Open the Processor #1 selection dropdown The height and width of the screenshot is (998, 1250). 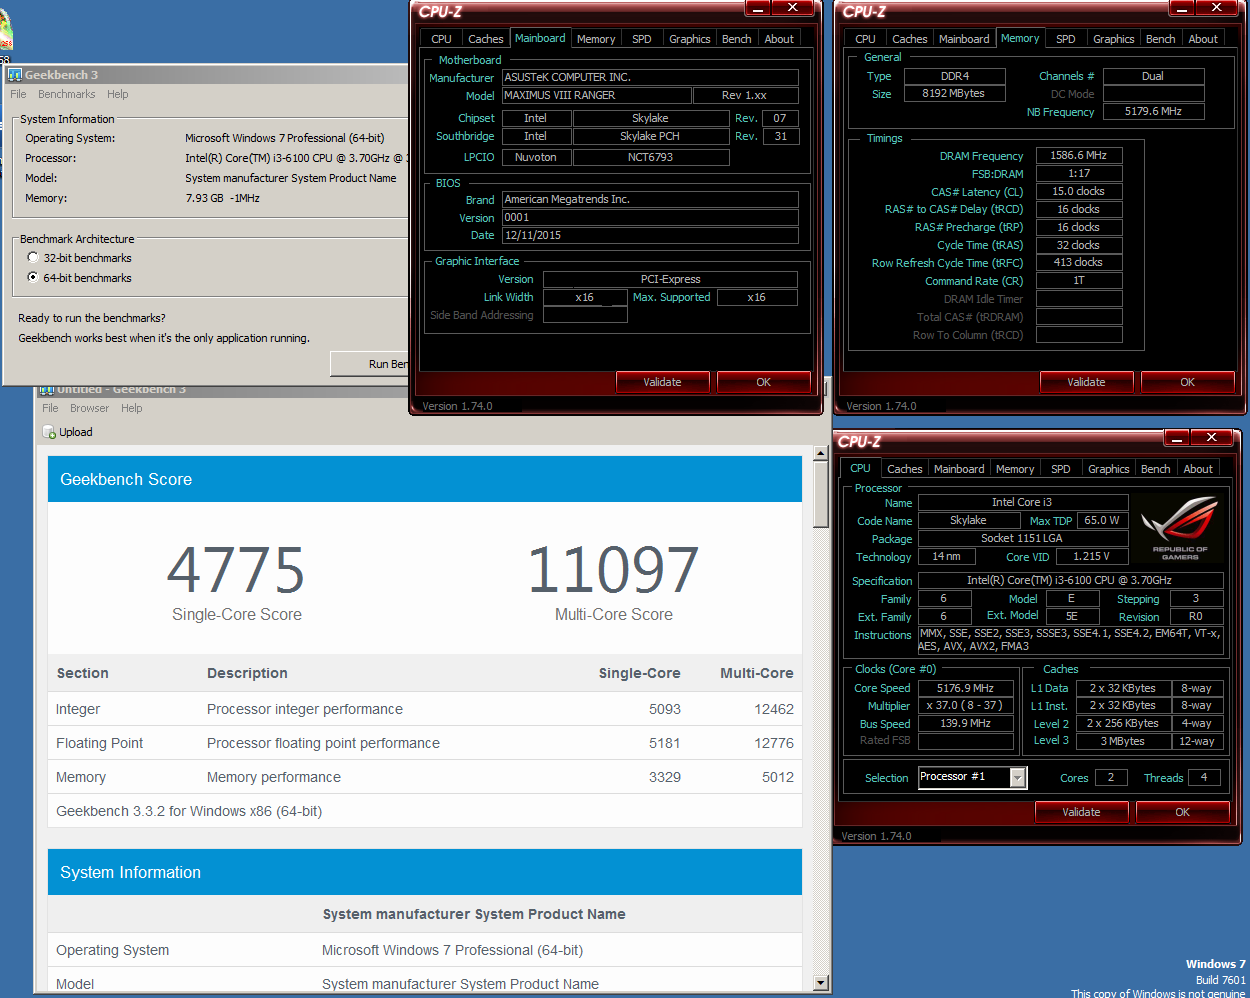click(1018, 778)
